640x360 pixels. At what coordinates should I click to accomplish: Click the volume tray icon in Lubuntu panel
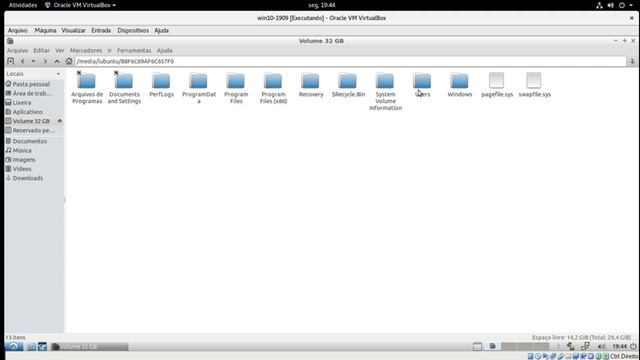tap(602, 347)
